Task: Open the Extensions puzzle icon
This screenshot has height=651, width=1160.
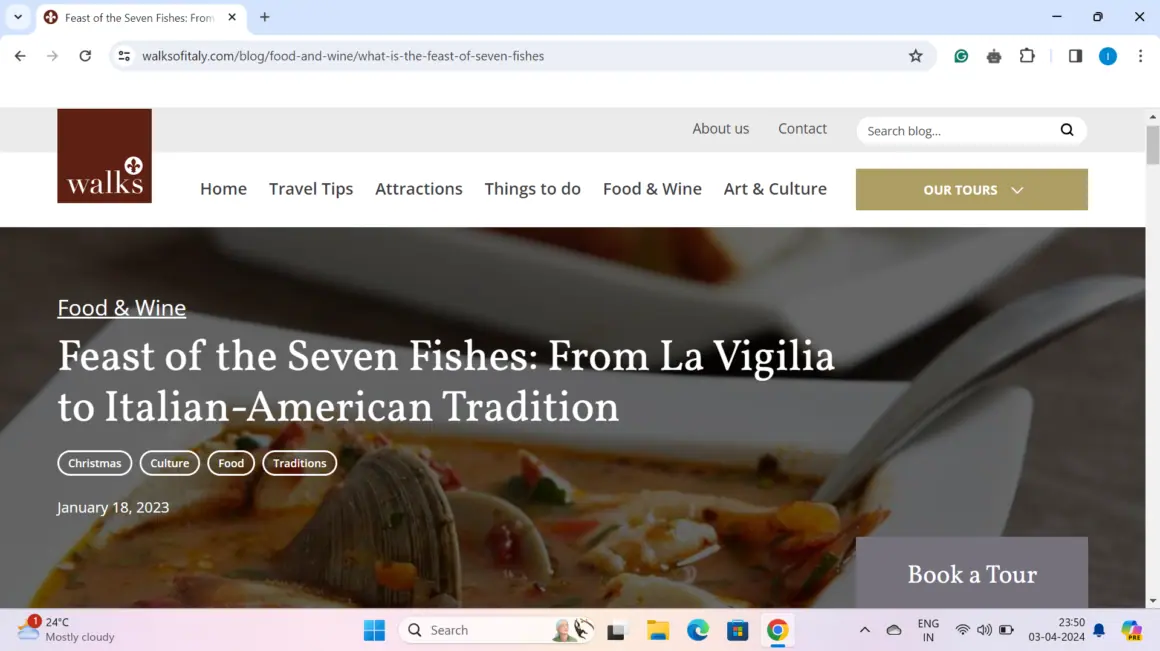Action: coord(1027,56)
